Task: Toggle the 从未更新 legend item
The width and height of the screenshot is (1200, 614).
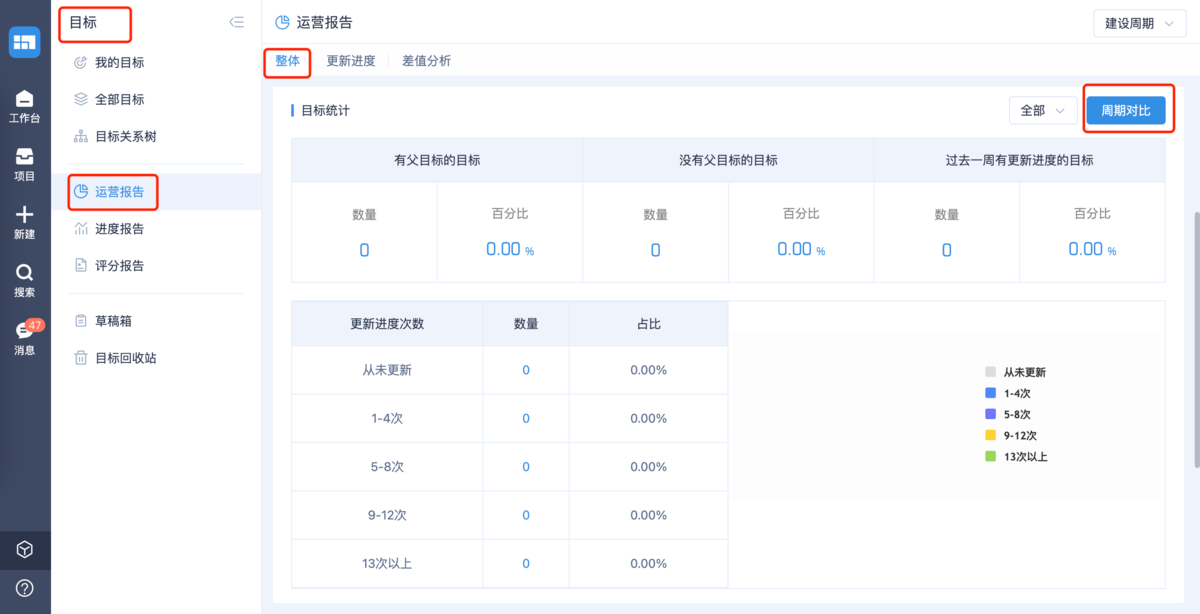Action: click(x=1016, y=372)
